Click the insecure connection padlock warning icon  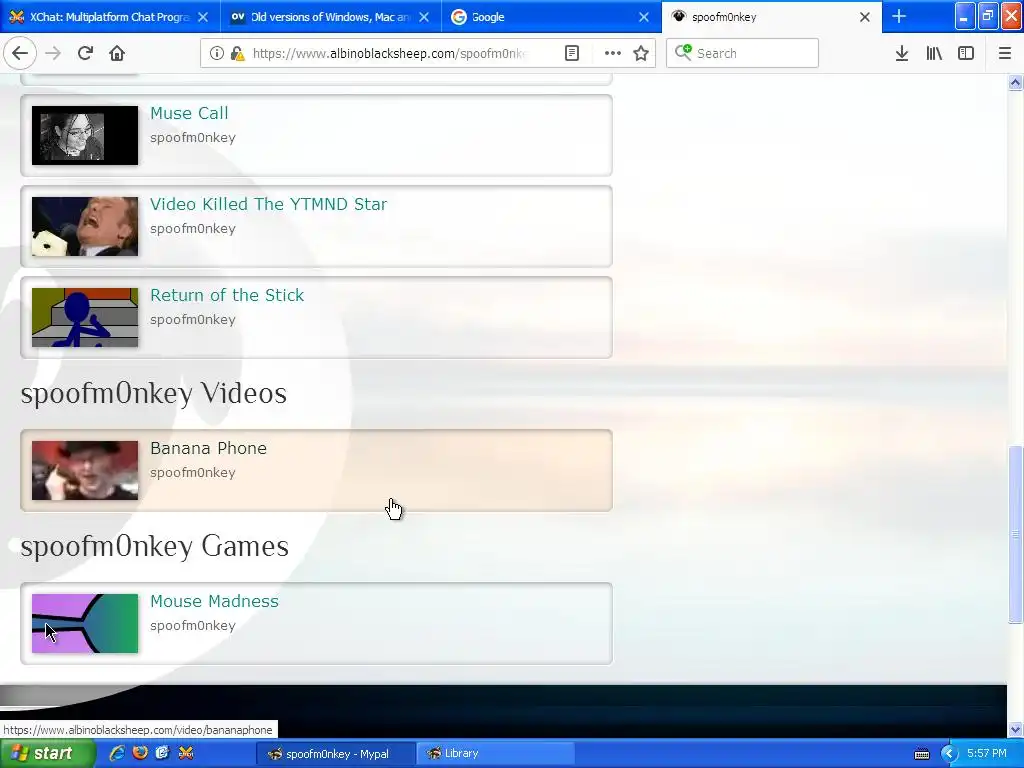point(237,53)
